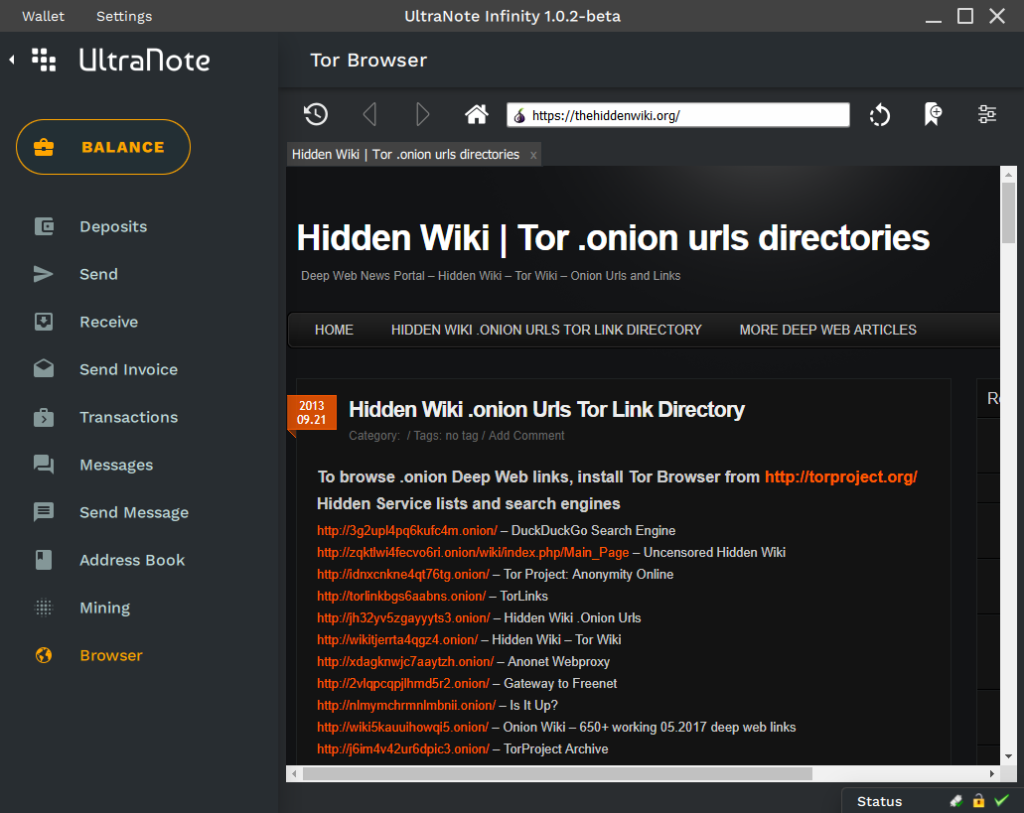Open the Uncensored Hidden Wiki onion link

473,552
